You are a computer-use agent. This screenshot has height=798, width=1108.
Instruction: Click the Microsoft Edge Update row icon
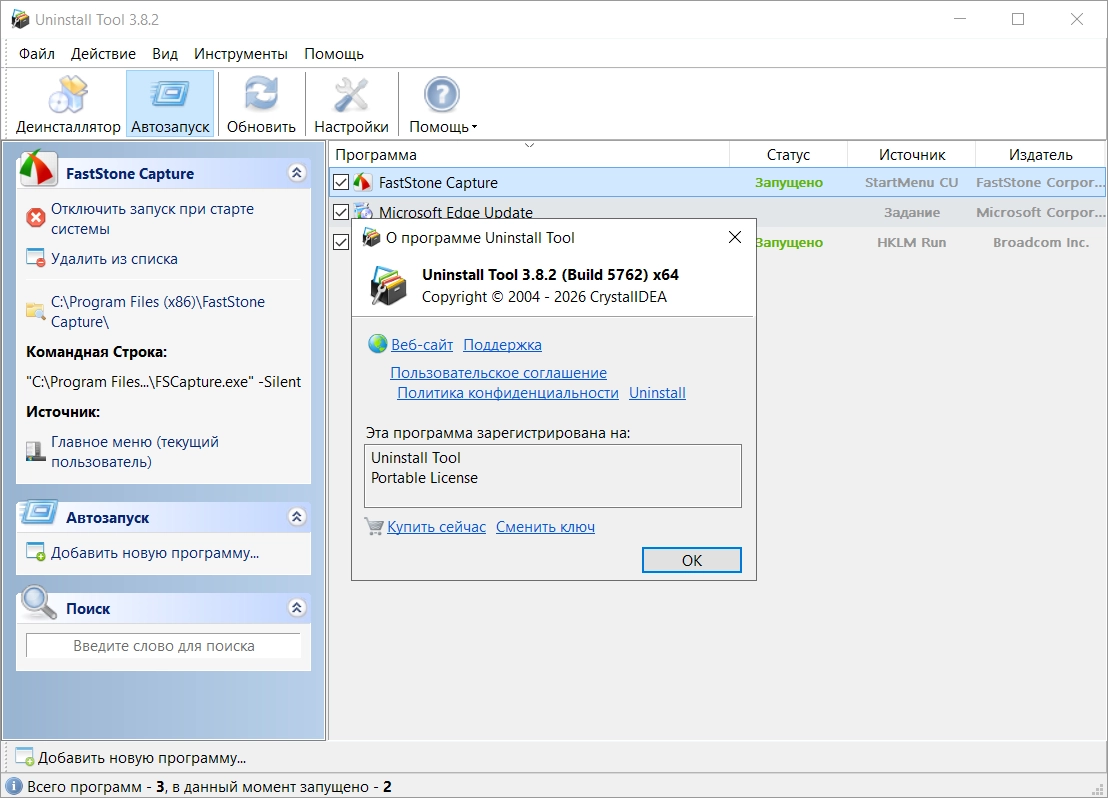coord(363,210)
